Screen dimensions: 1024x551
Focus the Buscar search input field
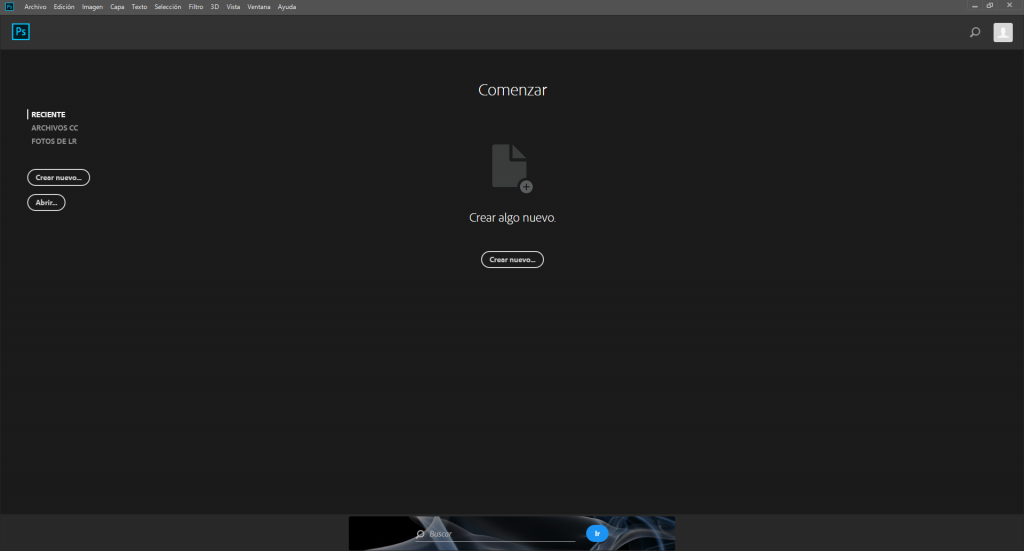(x=495, y=534)
